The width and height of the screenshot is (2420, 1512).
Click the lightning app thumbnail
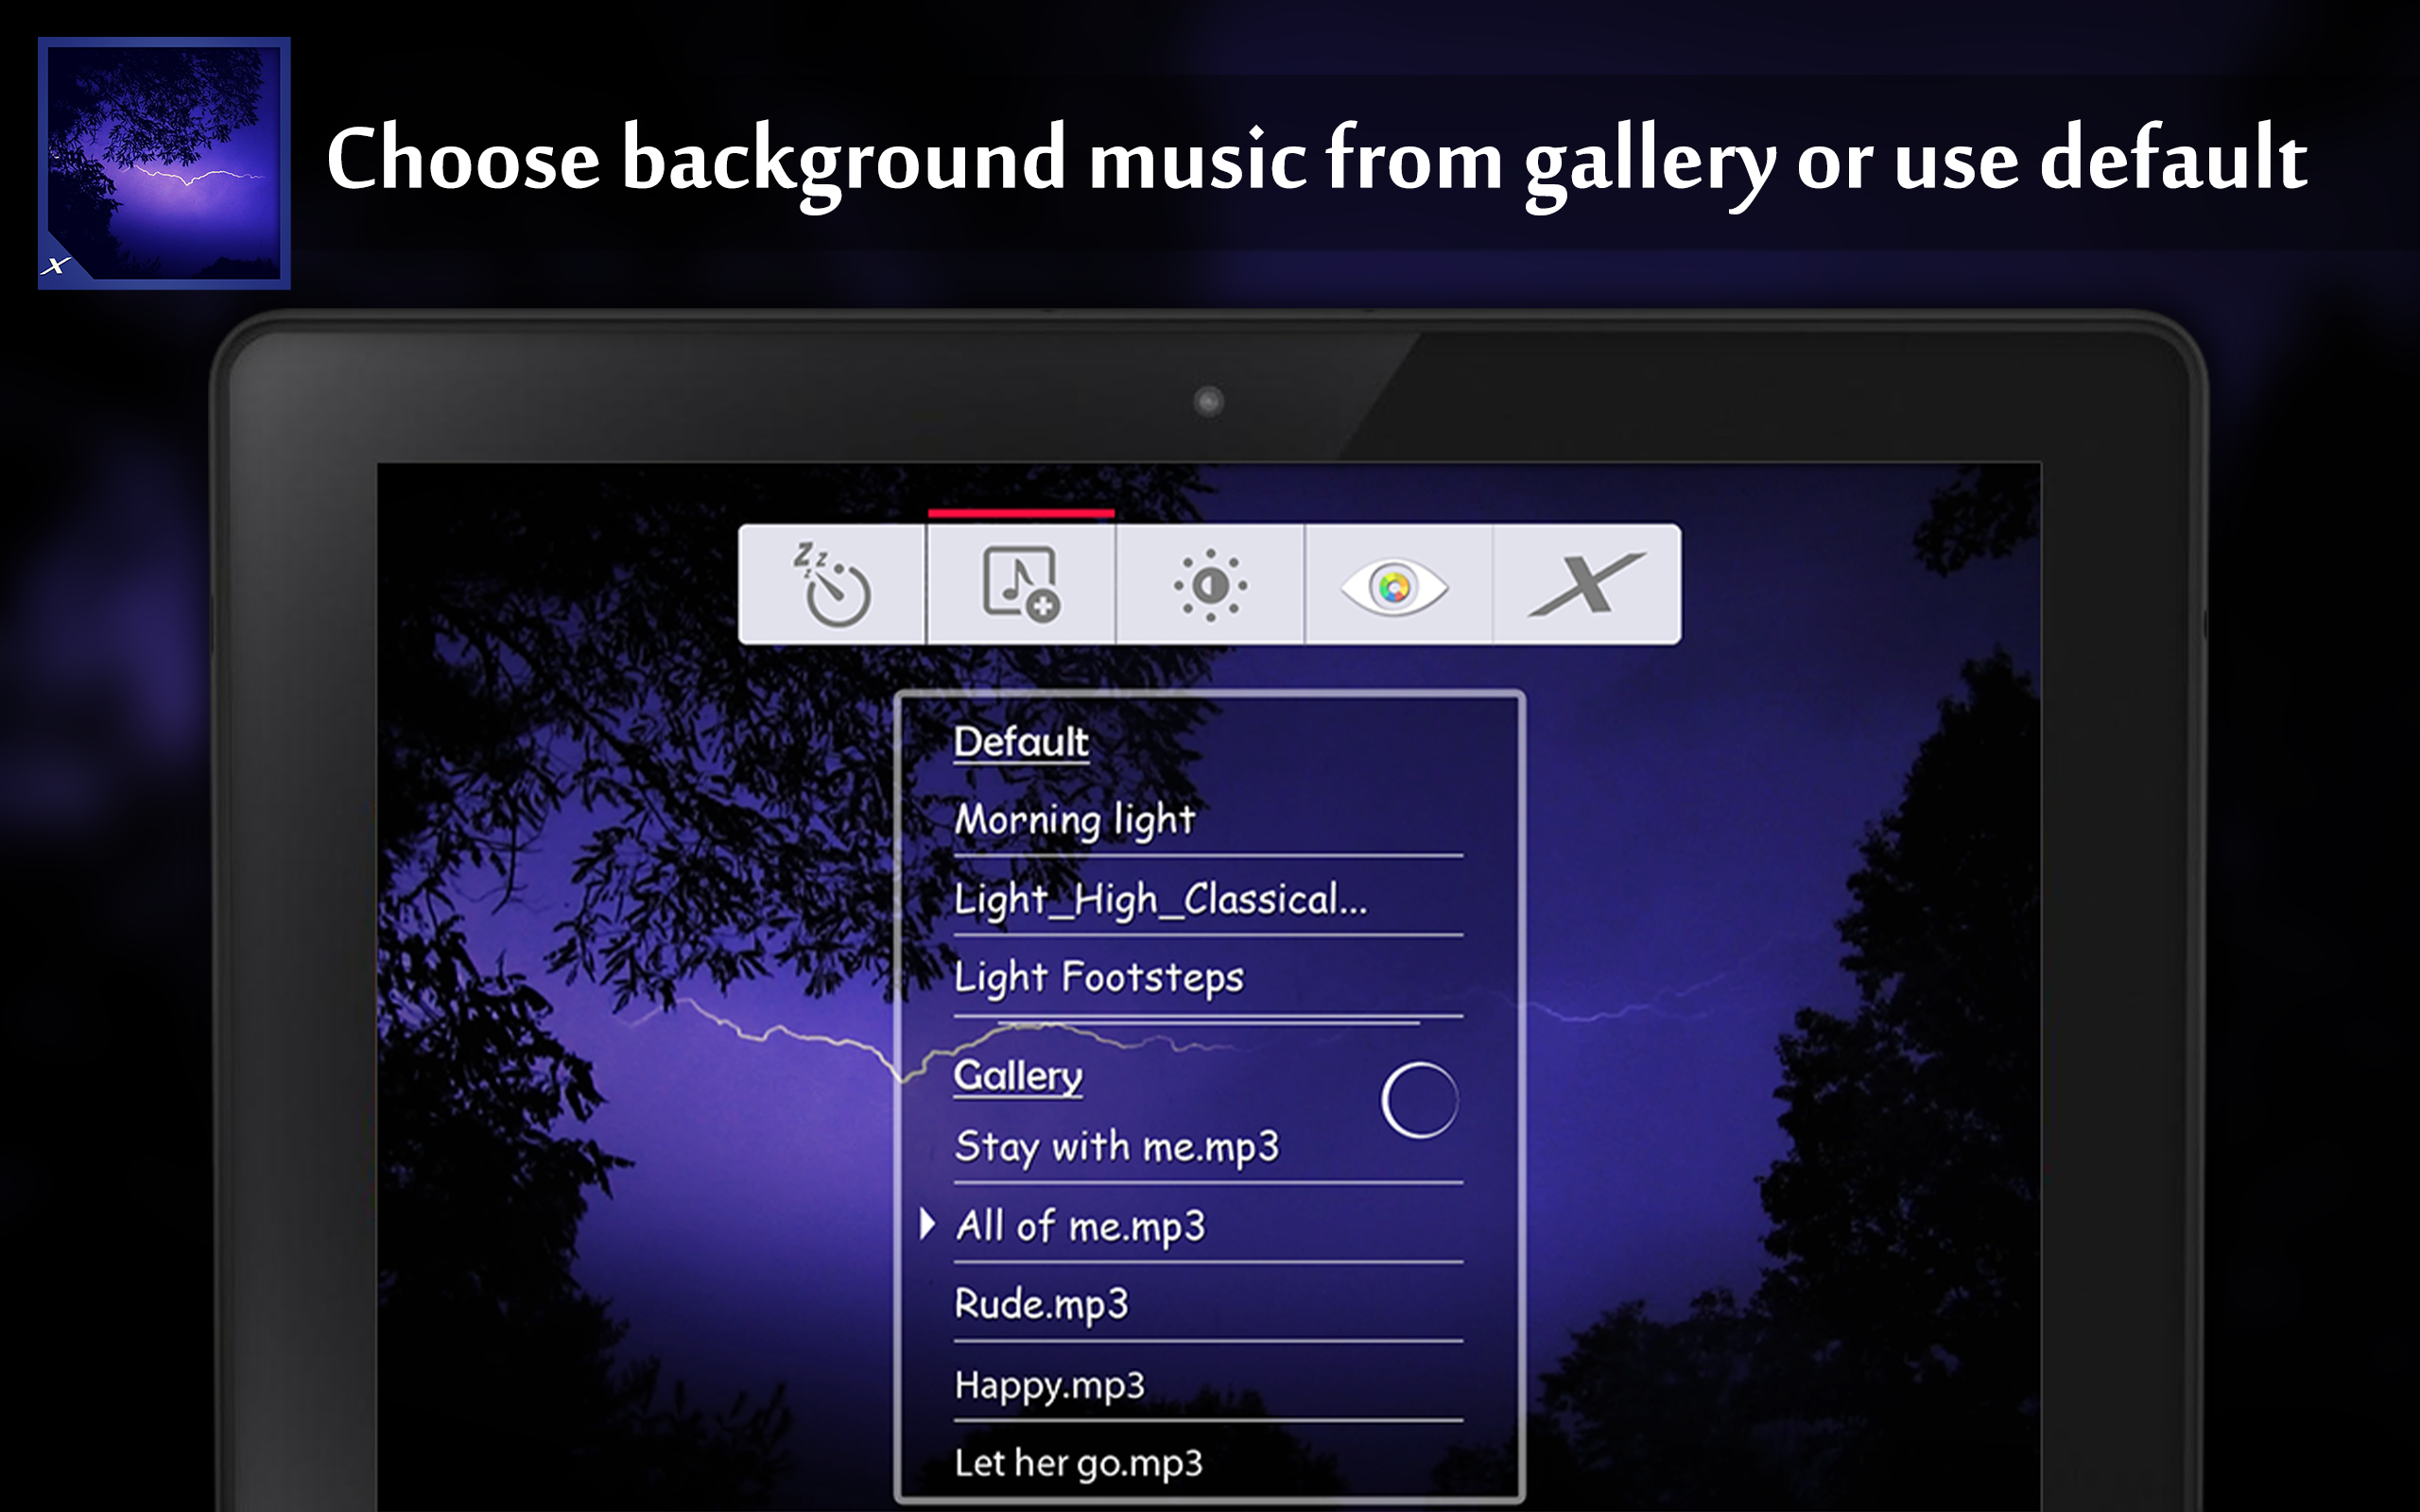[164, 162]
